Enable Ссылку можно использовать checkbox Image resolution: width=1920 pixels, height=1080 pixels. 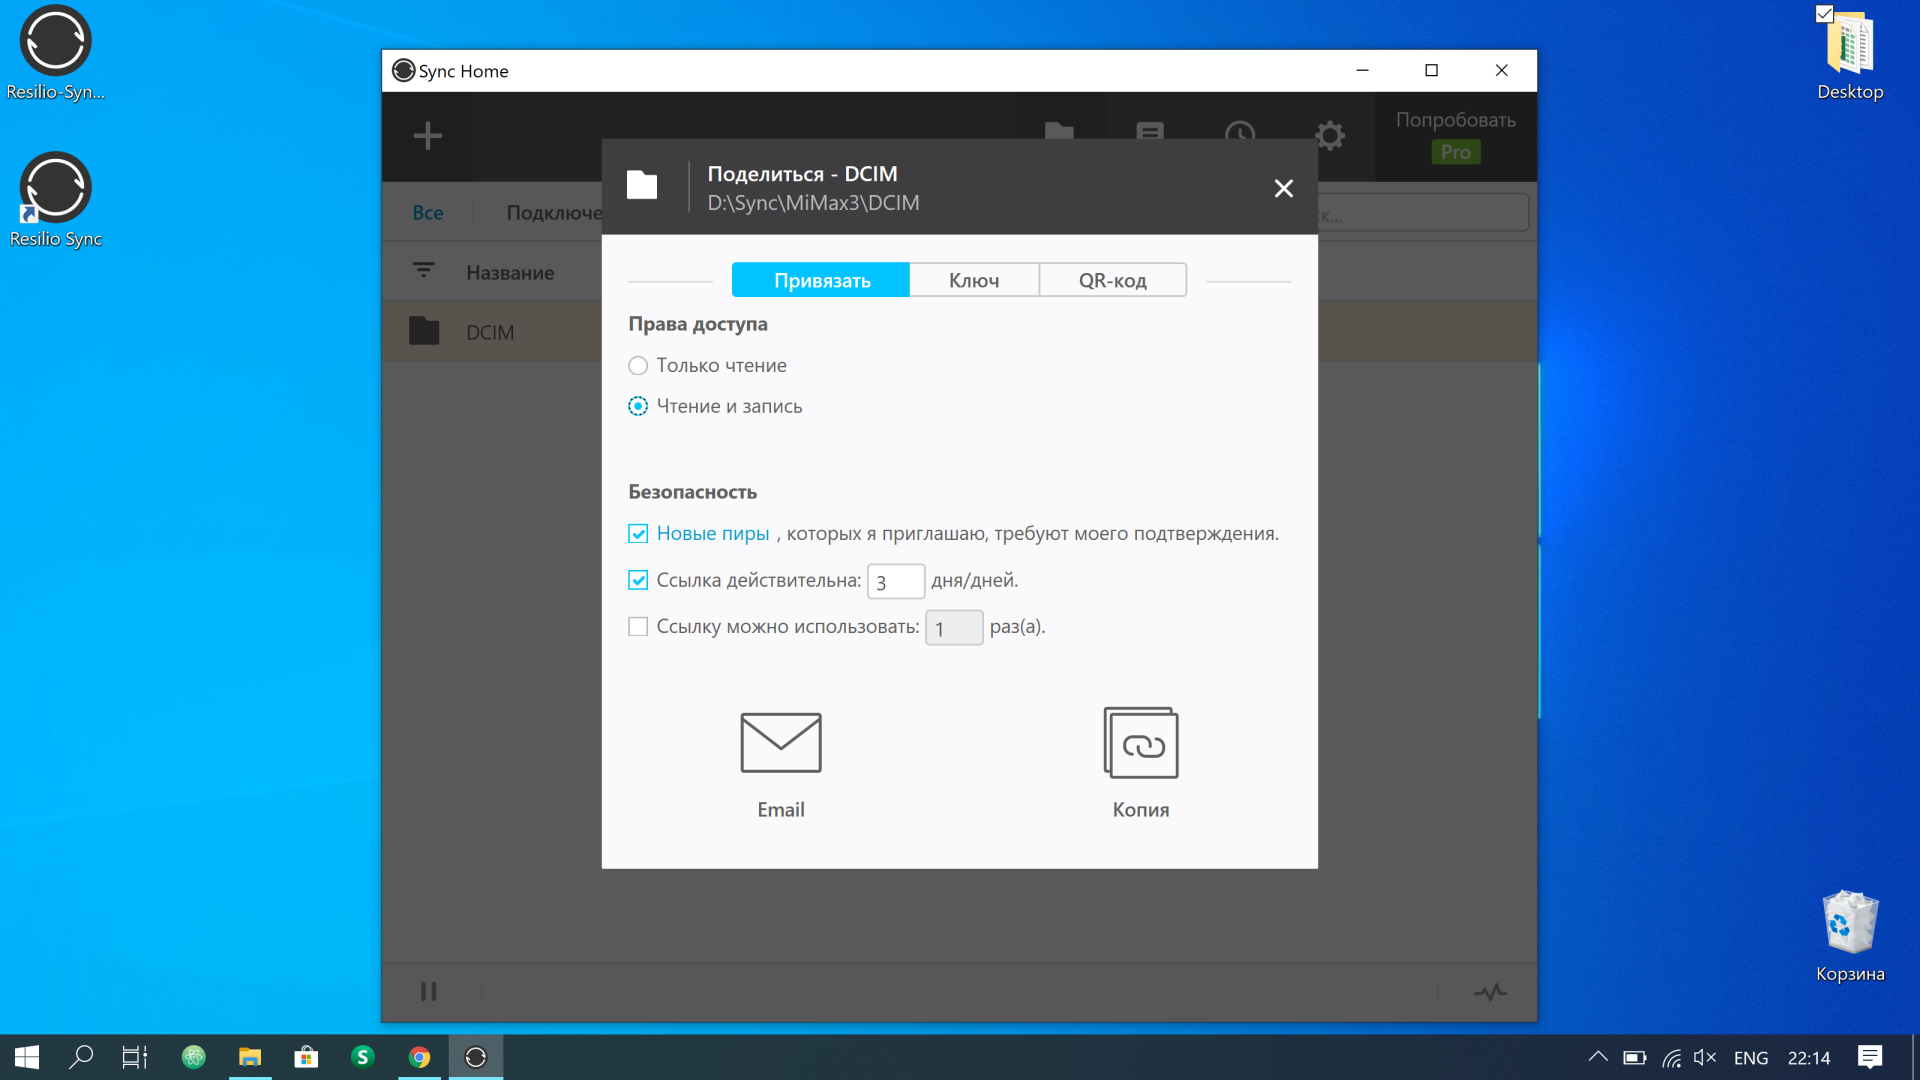pos(638,627)
